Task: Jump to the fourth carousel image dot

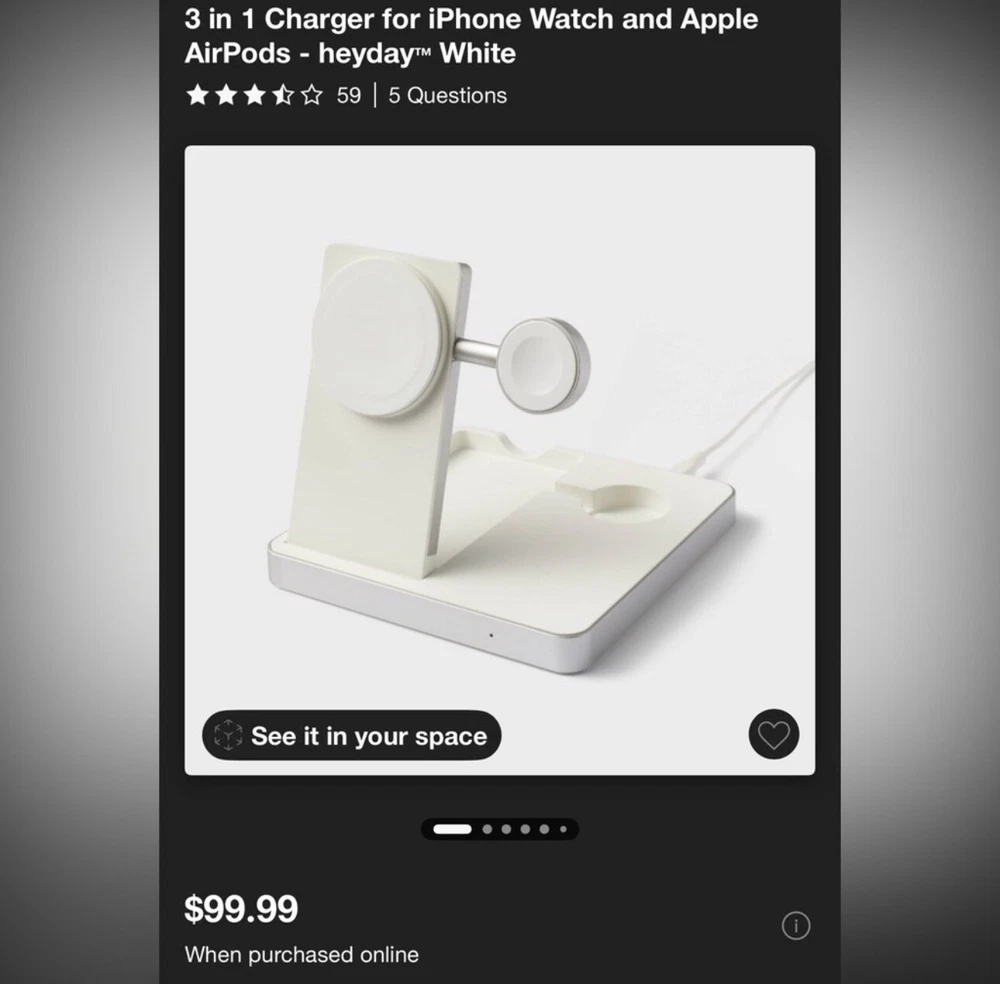Action: tap(525, 829)
